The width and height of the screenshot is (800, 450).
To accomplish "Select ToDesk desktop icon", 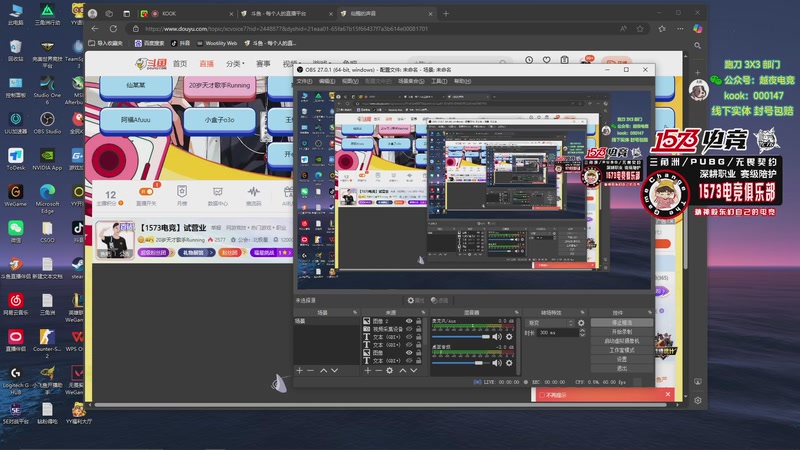I will 15,159.
